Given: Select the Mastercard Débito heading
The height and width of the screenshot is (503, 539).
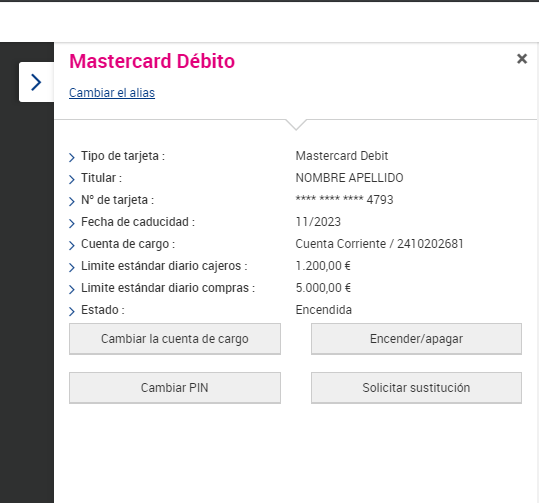Looking at the screenshot, I should click(152, 61).
